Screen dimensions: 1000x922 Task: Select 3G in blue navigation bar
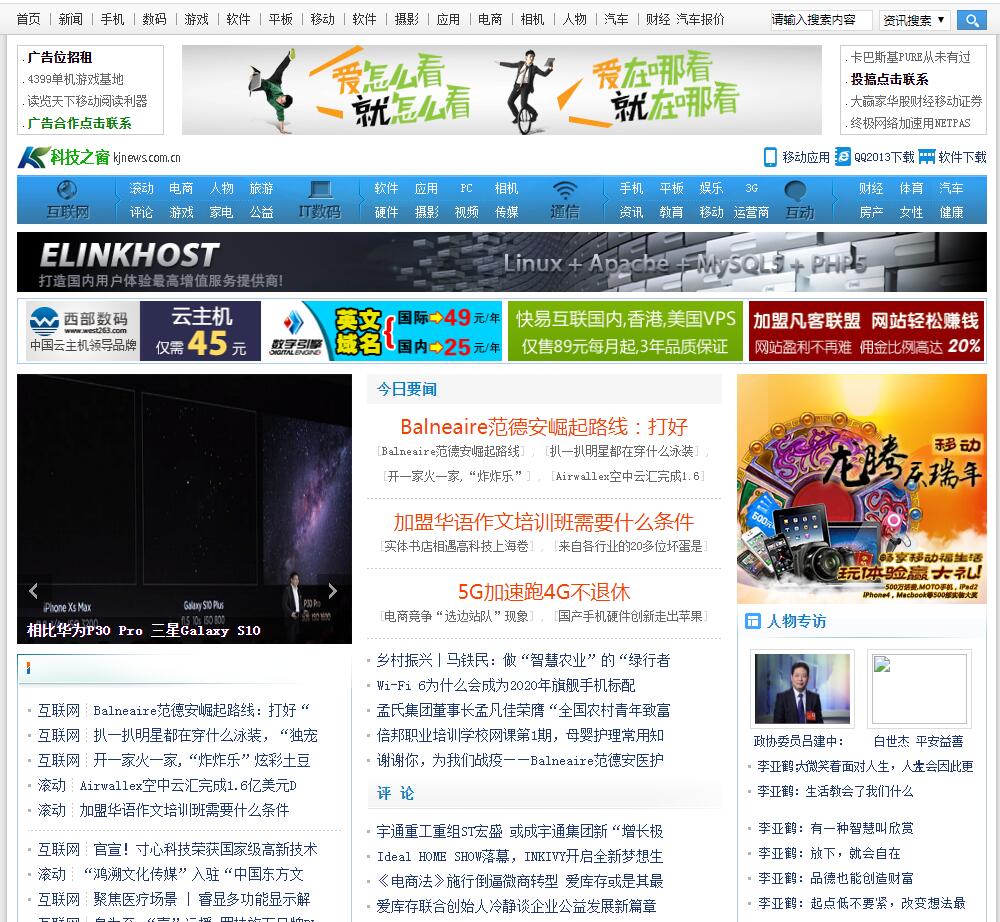[x=751, y=189]
